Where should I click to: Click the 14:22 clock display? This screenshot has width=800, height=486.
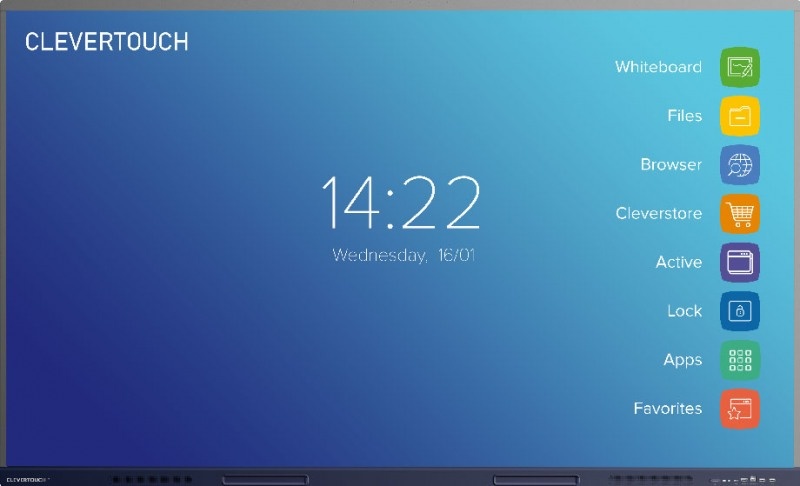click(401, 202)
